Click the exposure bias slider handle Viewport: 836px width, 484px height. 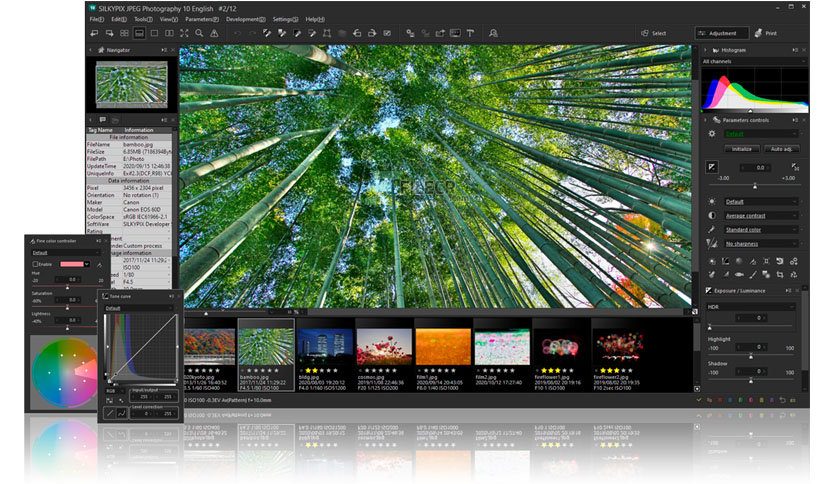(754, 186)
